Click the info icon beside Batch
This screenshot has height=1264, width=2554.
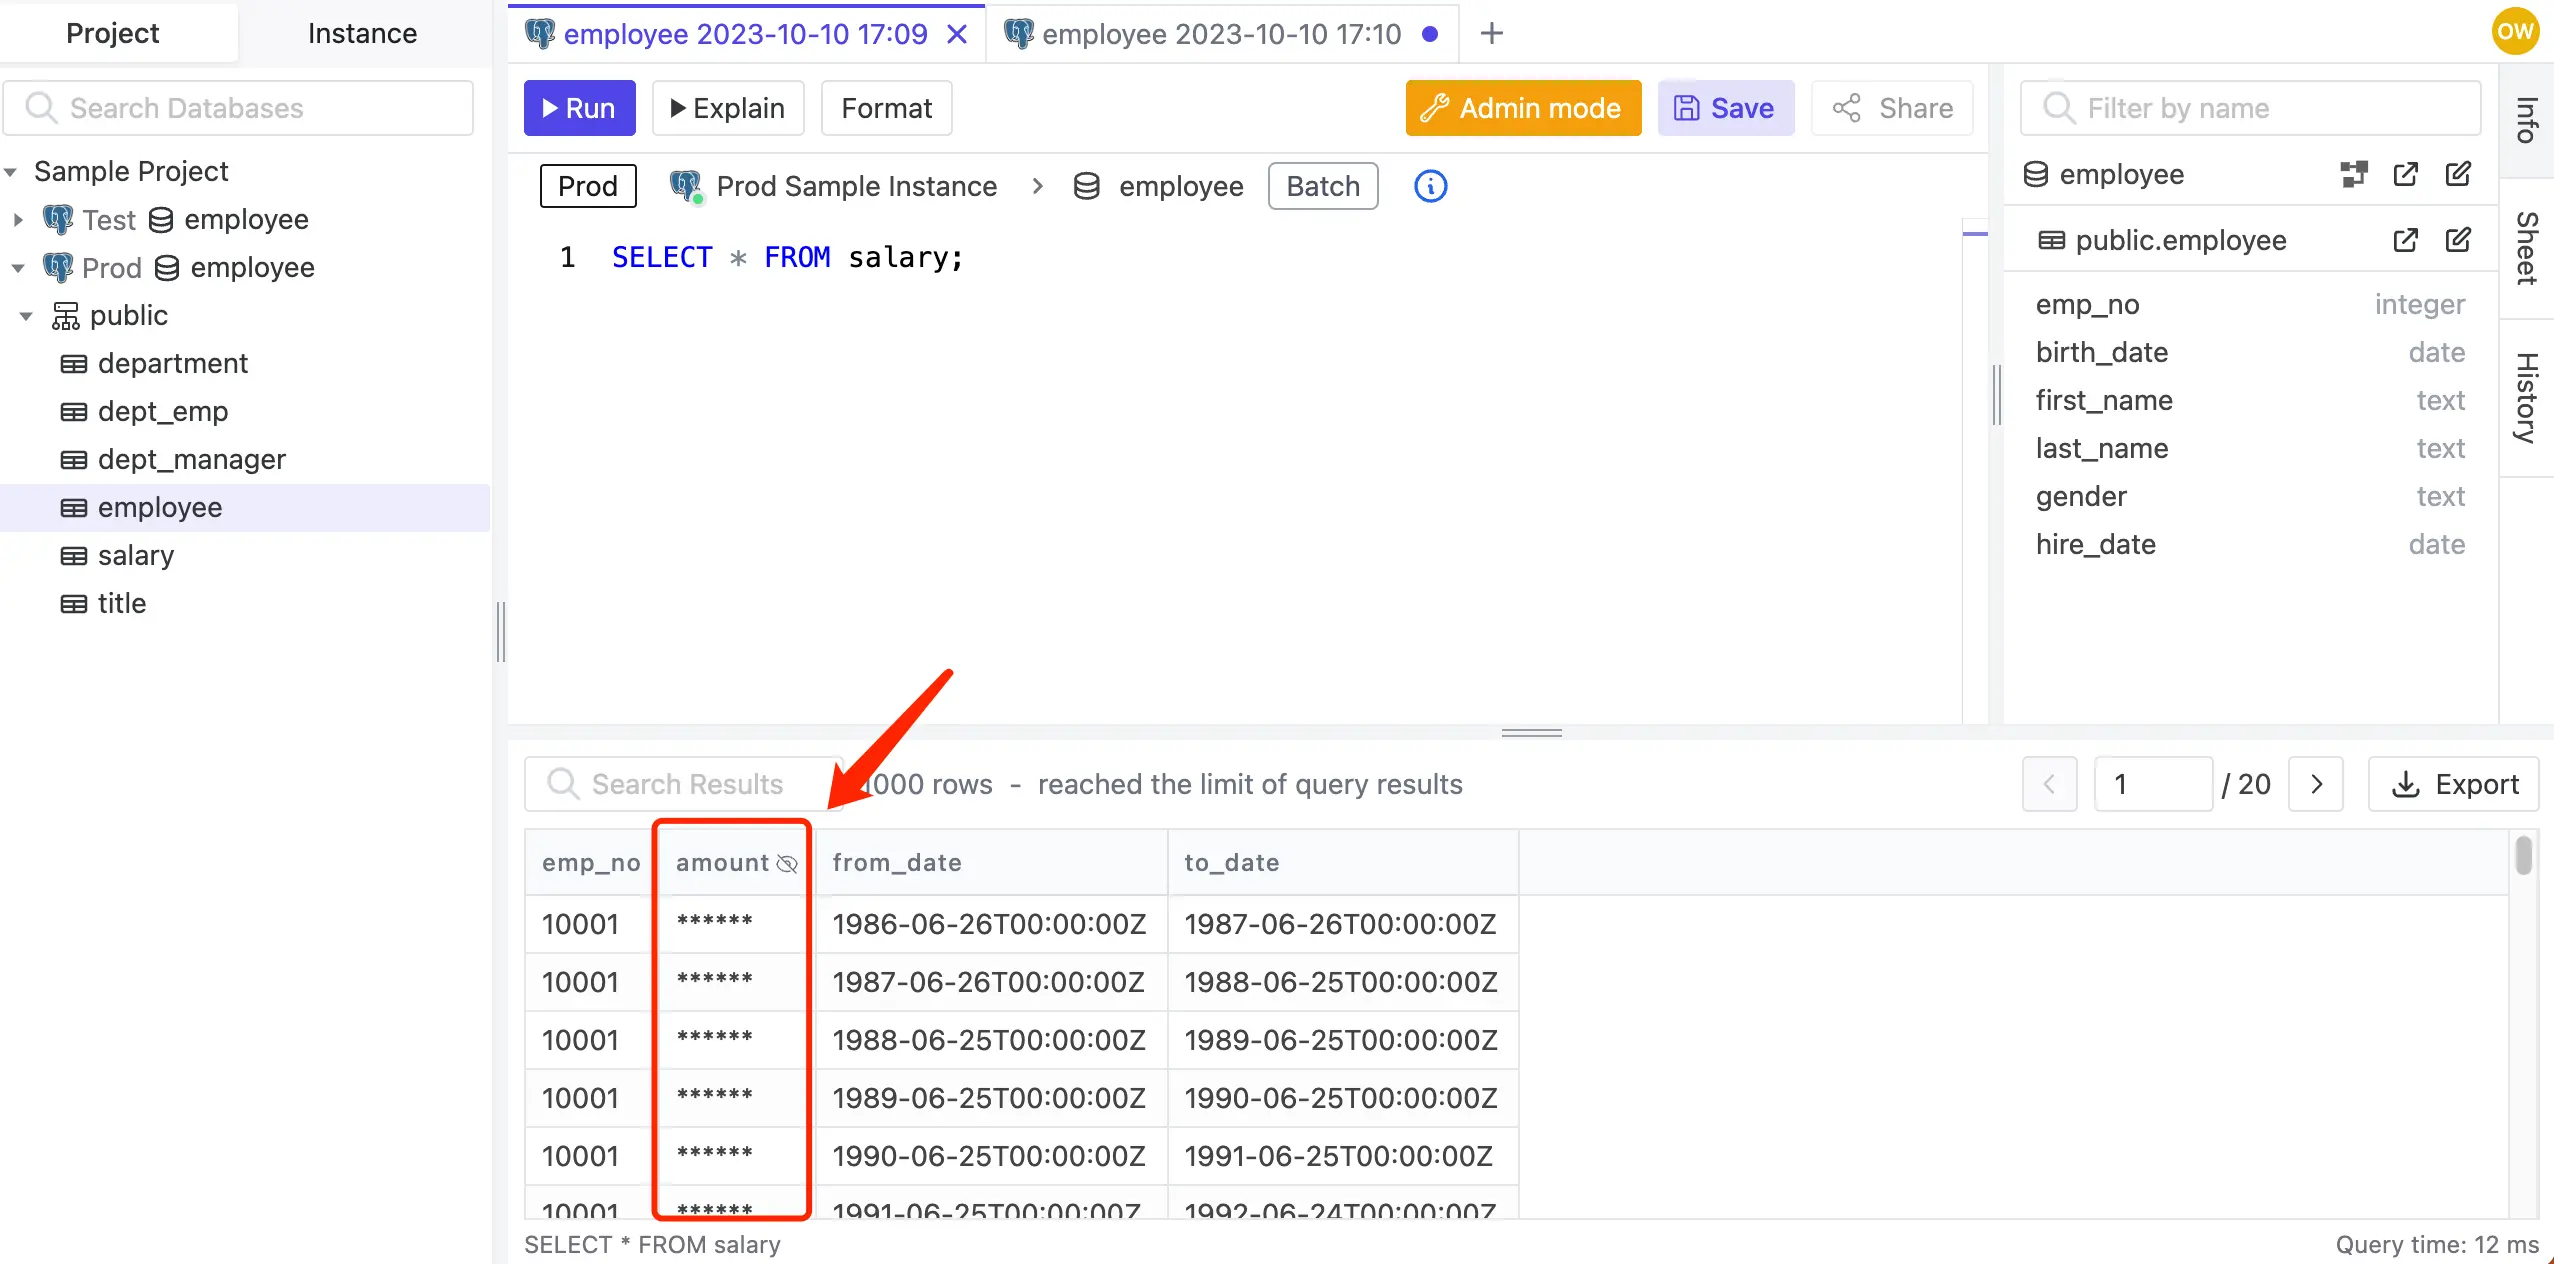(1429, 186)
